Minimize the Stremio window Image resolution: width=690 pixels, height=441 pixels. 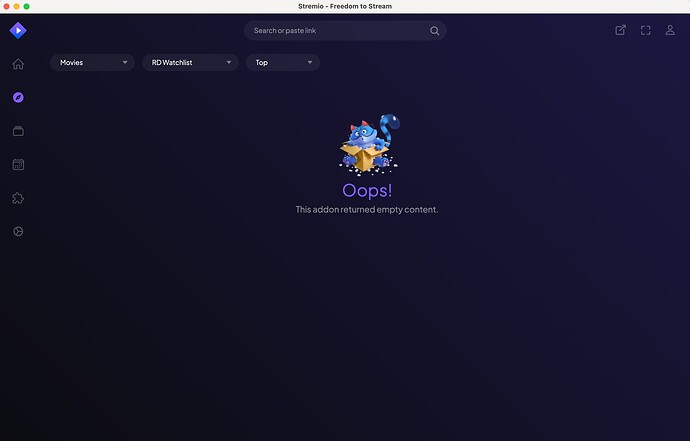tap(16, 6)
